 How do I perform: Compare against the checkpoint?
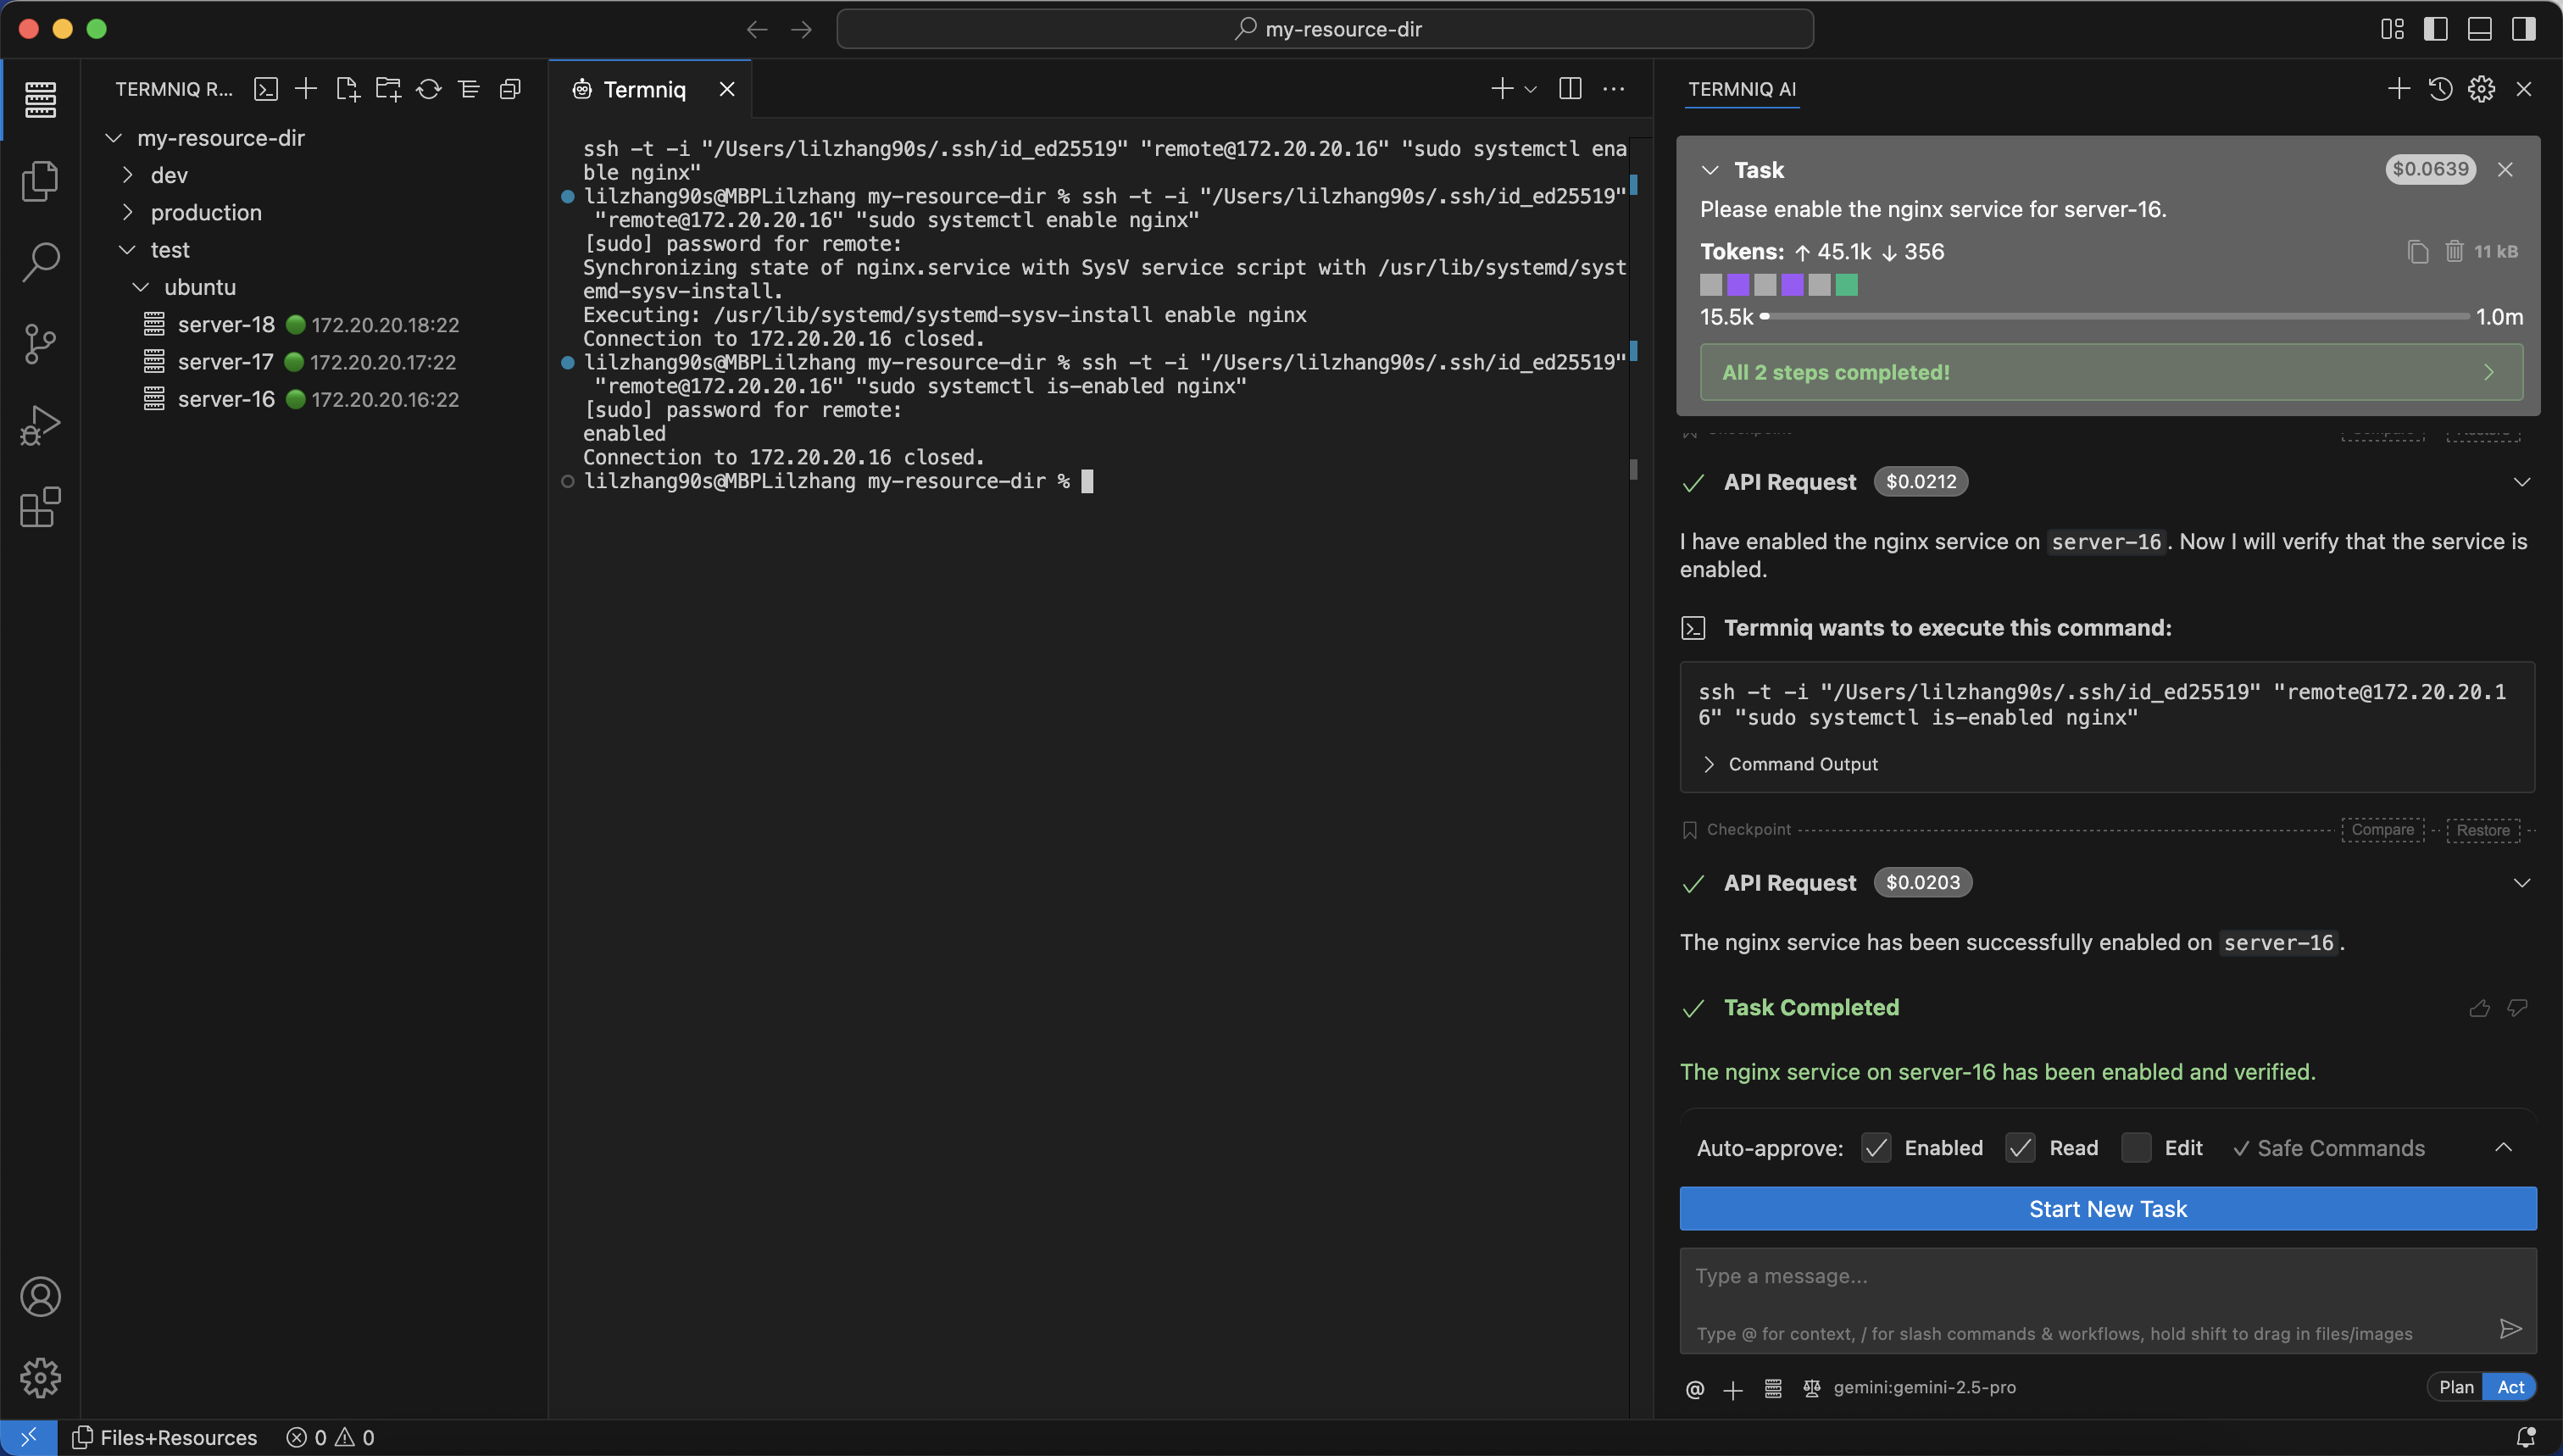pyautogui.click(x=2382, y=830)
